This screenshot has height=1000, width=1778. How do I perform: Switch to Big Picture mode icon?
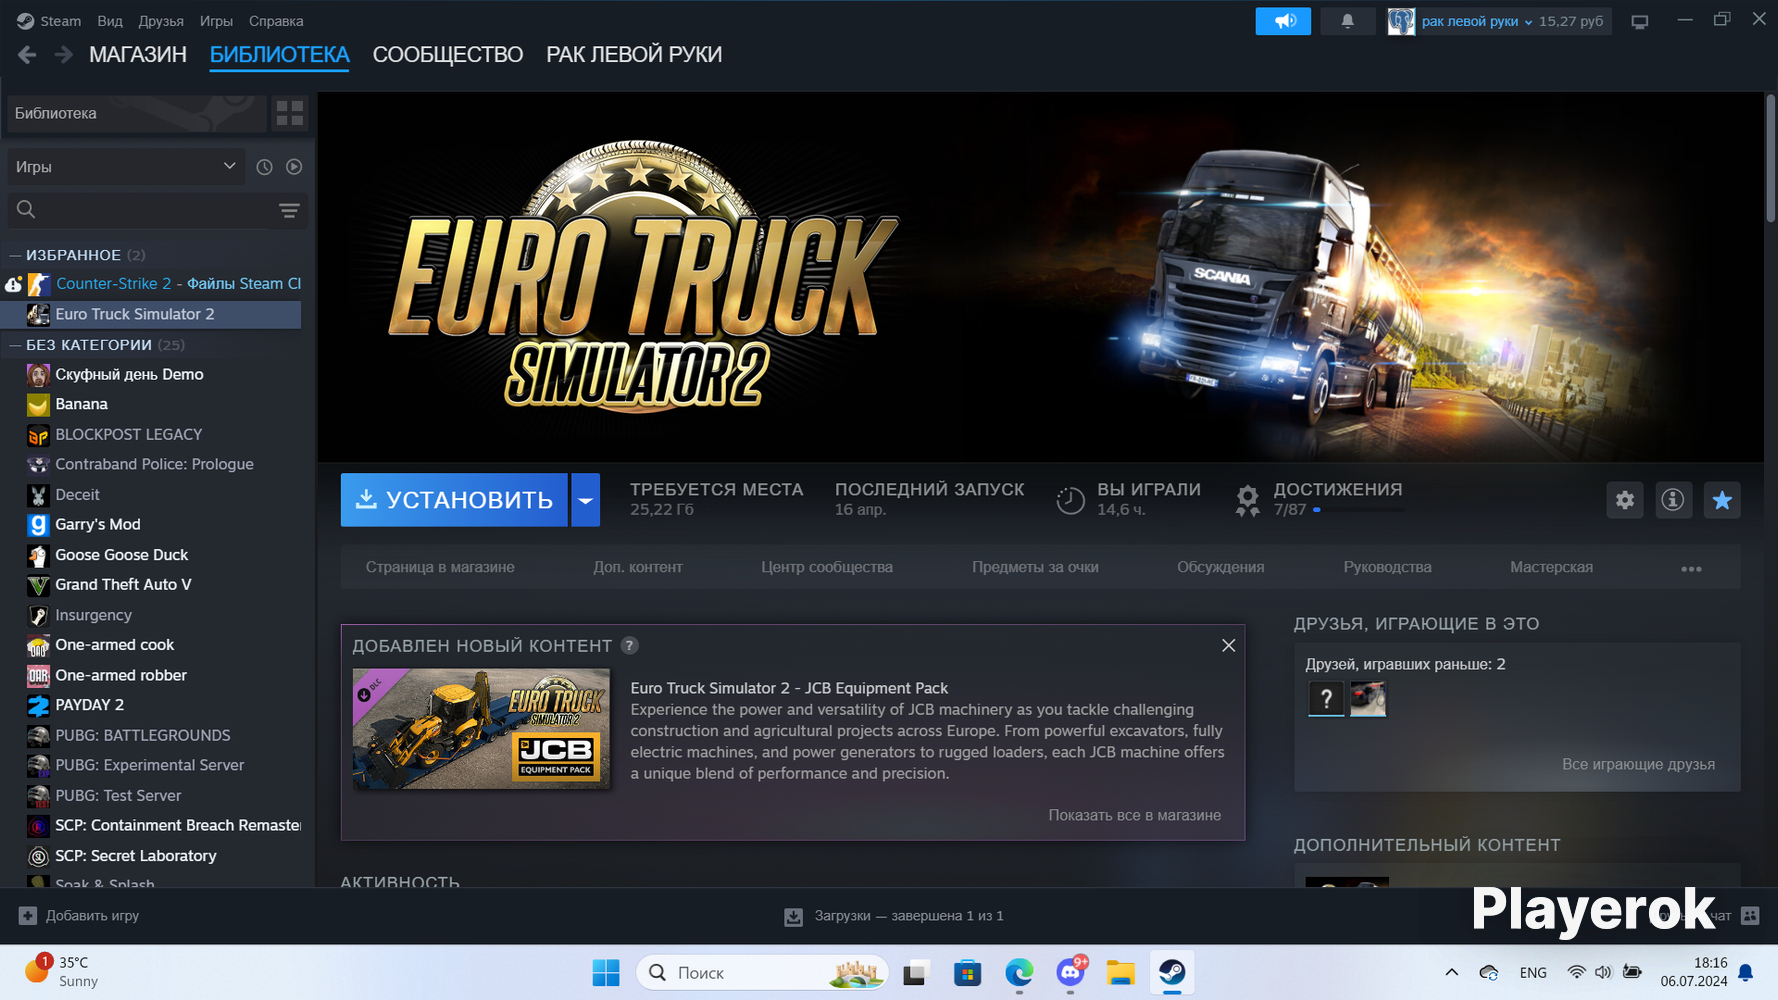(1639, 21)
